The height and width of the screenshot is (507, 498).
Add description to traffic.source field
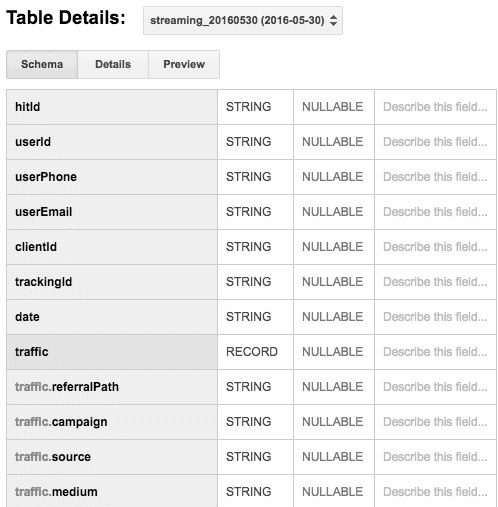(435, 457)
